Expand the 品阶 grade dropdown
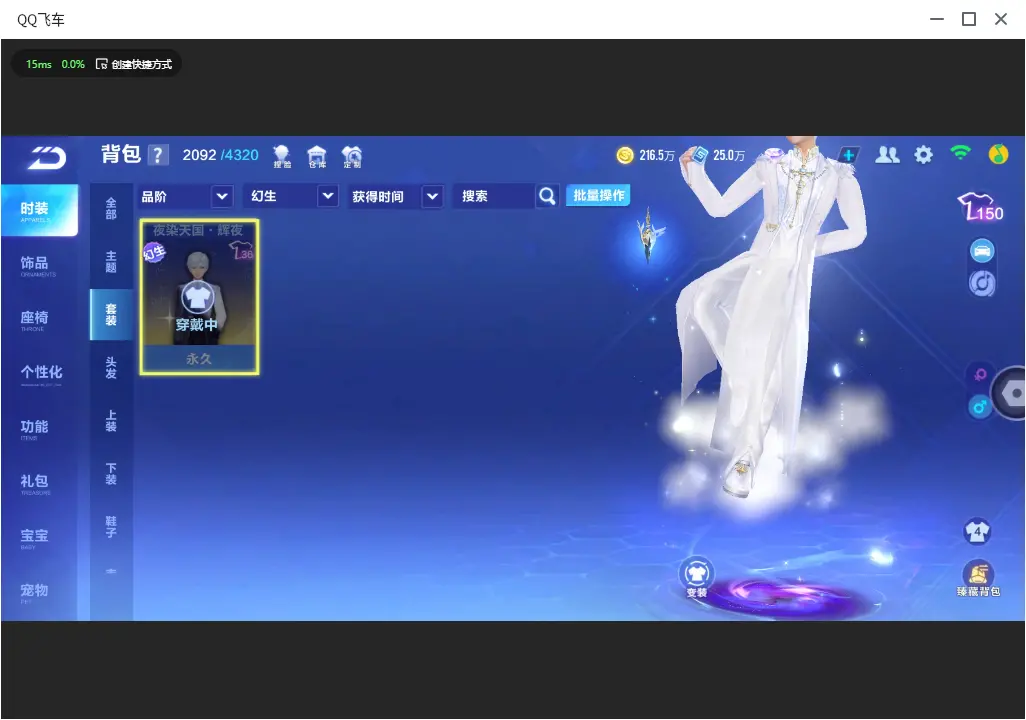 (x=222, y=196)
